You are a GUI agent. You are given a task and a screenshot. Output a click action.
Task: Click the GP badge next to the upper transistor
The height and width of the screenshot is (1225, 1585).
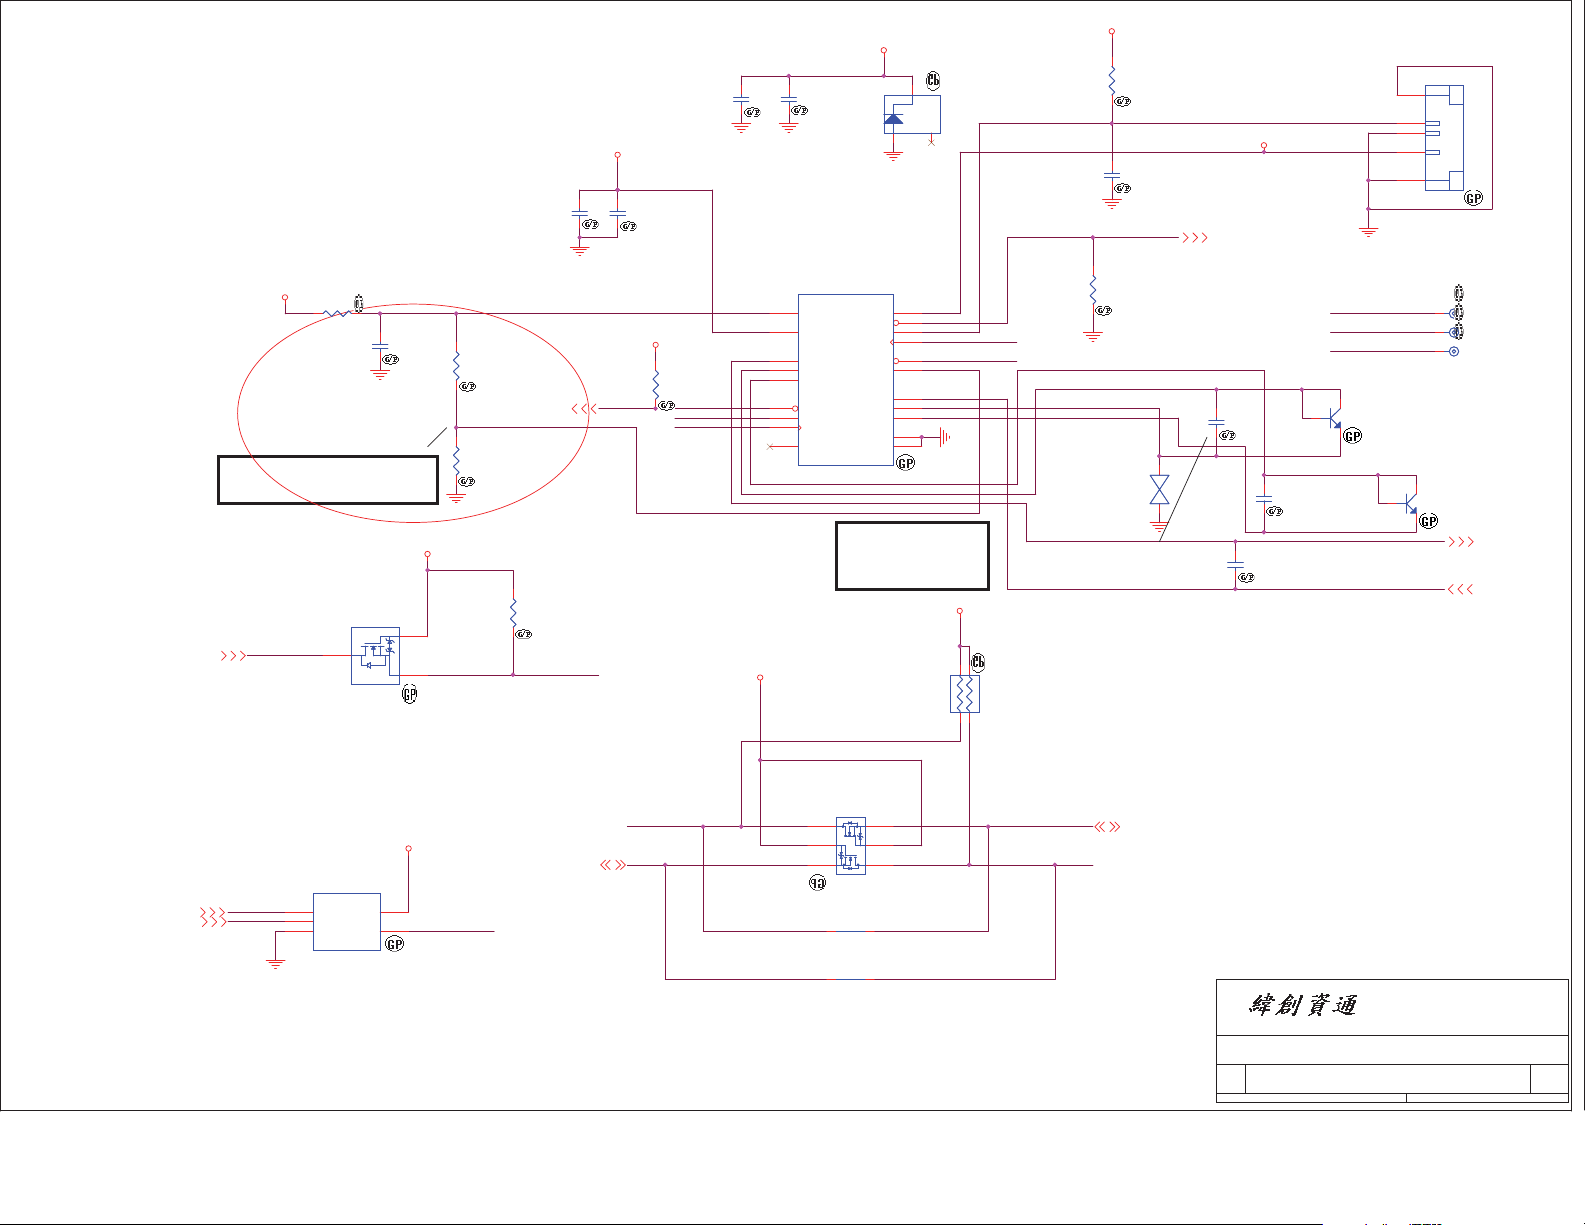click(x=1353, y=436)
